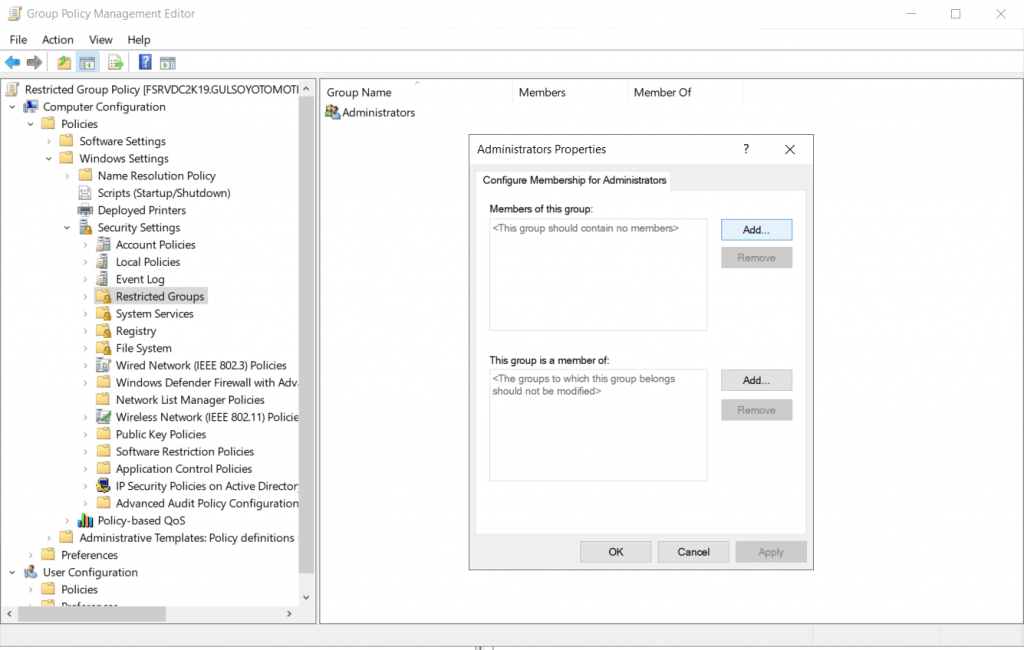Collapse the Computer Configuration node
1024x650 pixels.
(x=13, y=107)
